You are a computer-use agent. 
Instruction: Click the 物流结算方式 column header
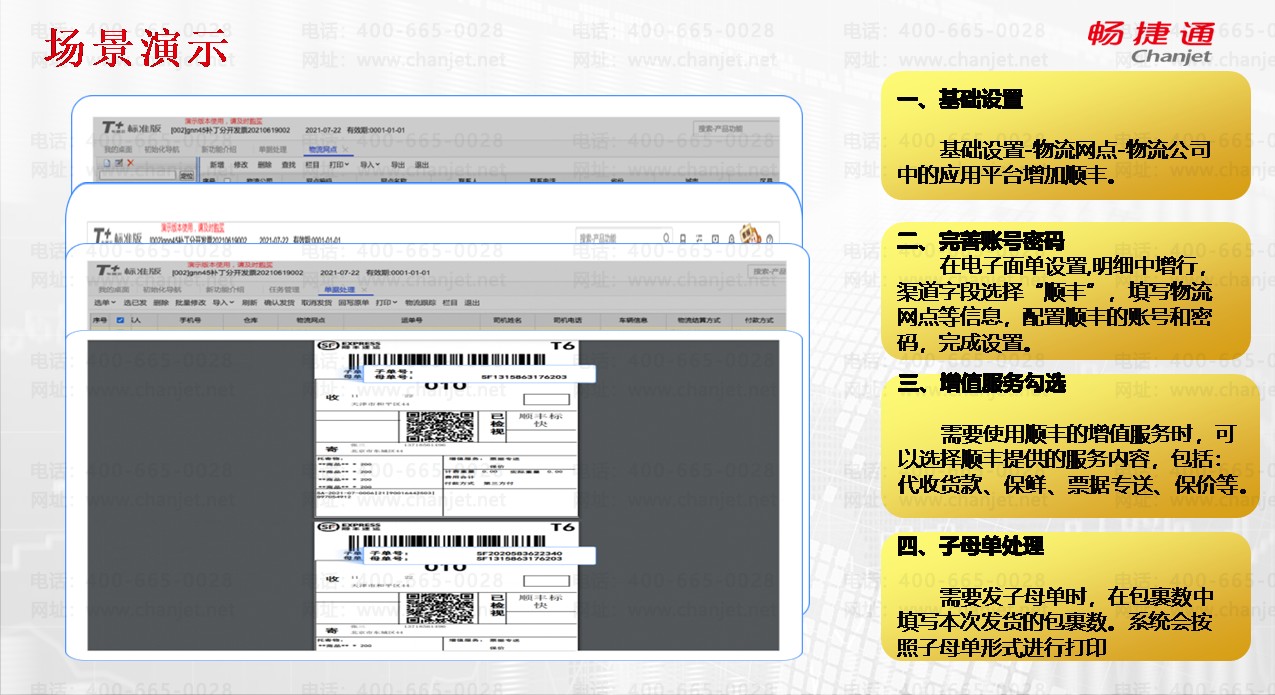[699, 320]
